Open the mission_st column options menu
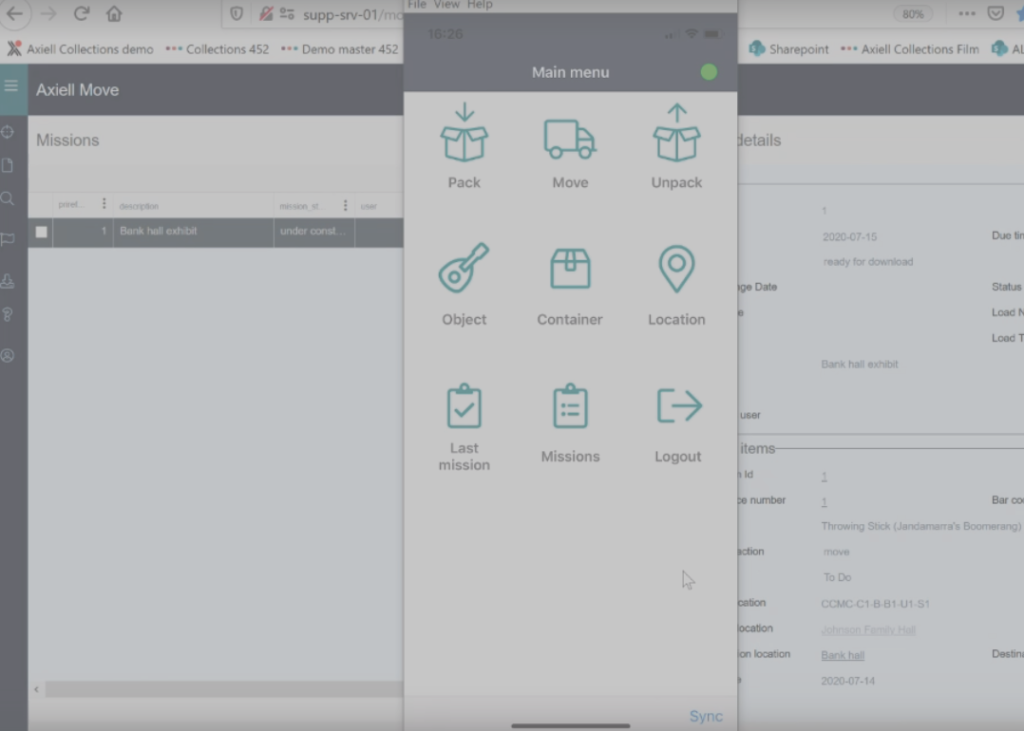This screenshot has width=1024, height=731. (346, 205)
